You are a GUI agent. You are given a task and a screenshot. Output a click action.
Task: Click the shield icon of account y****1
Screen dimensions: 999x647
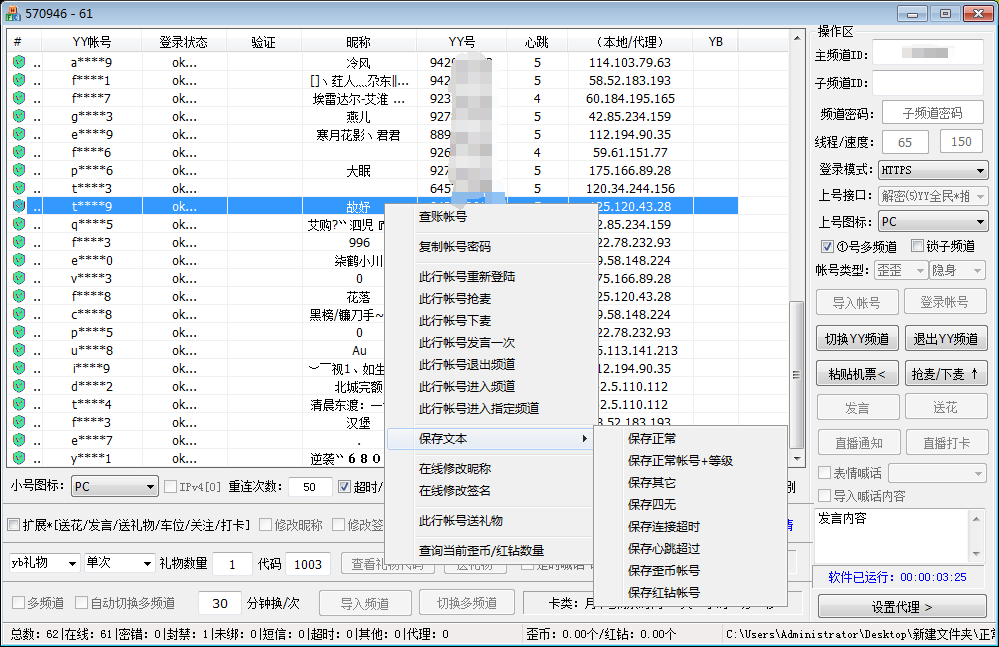pos(18,458)
